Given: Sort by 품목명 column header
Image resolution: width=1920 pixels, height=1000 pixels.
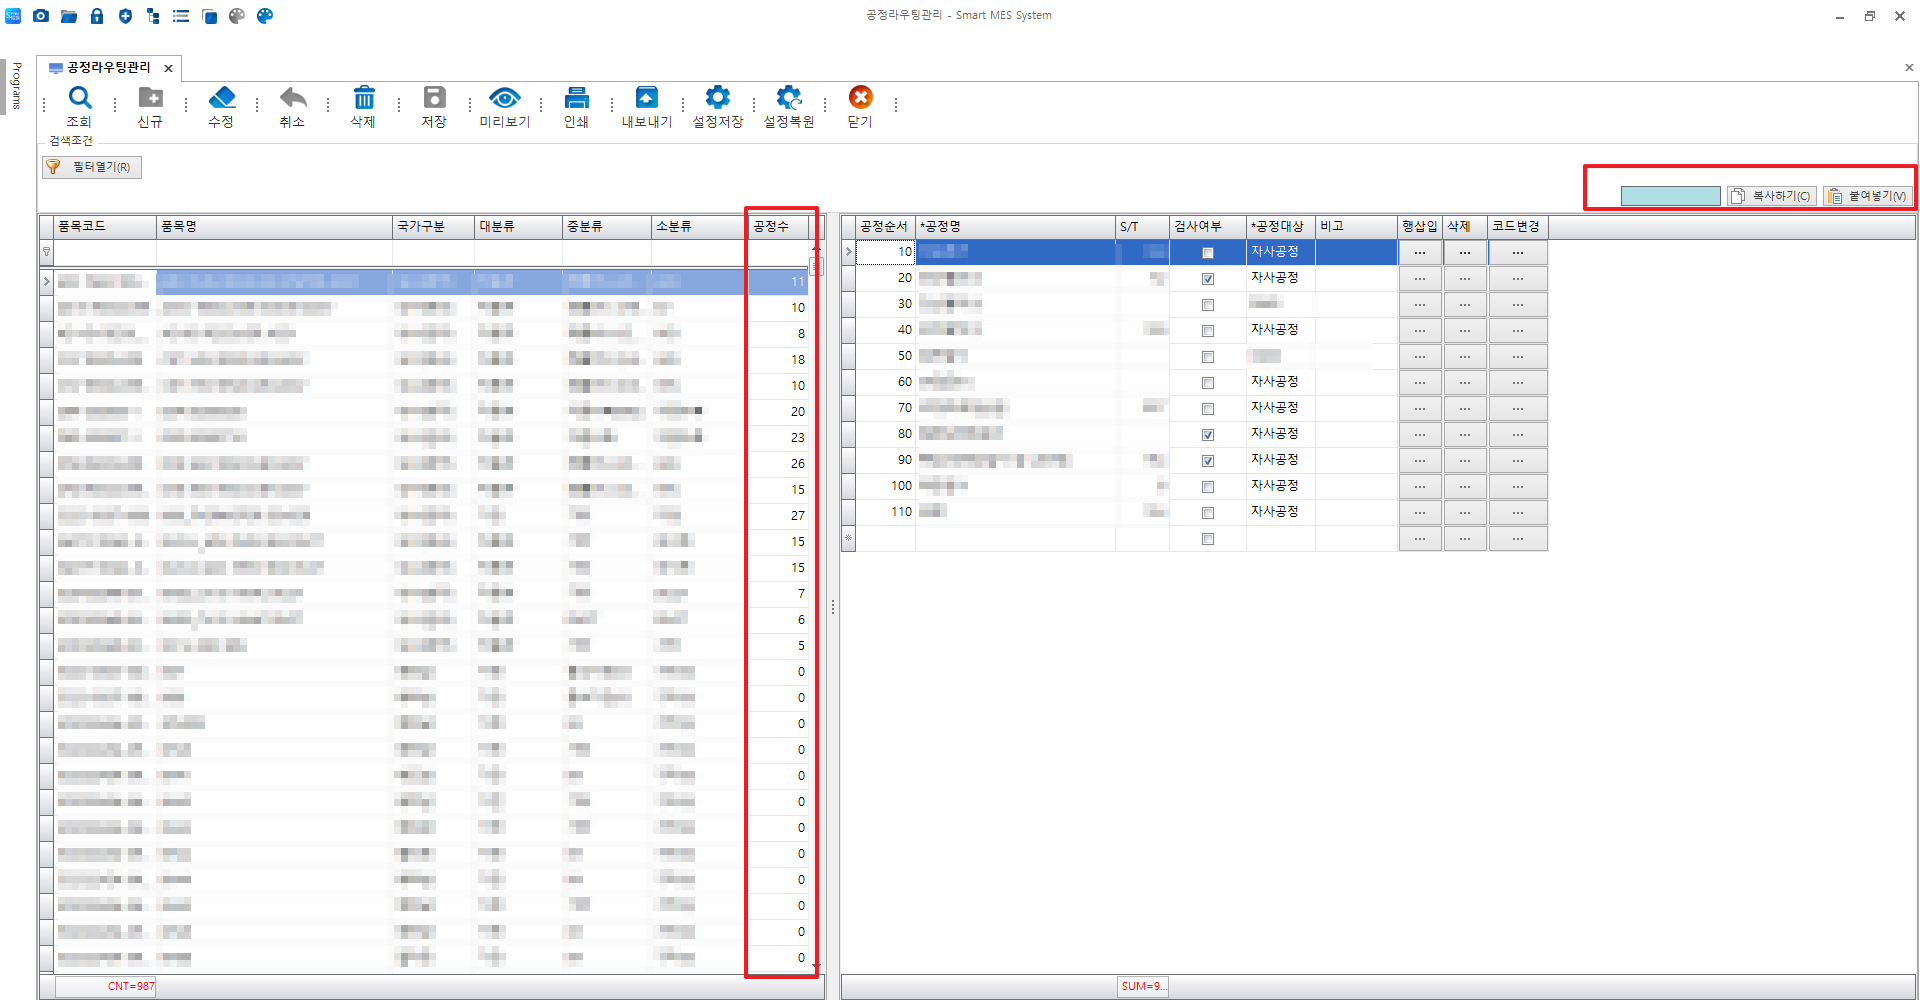Looking at the screenshot, I should coord(274,226).
